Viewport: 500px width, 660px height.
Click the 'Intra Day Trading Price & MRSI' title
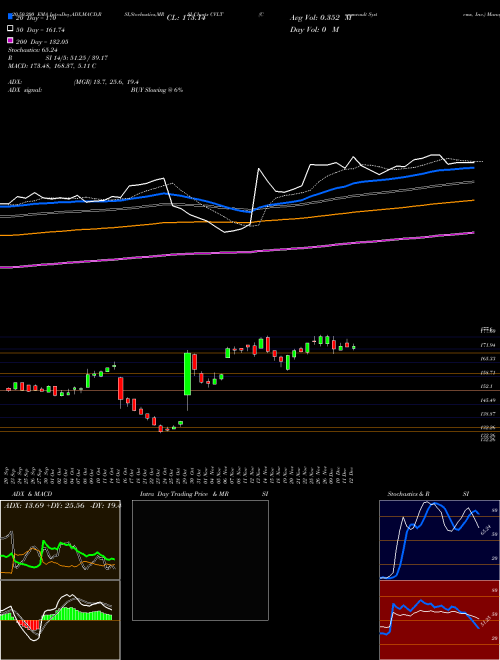tap(204, 494)
